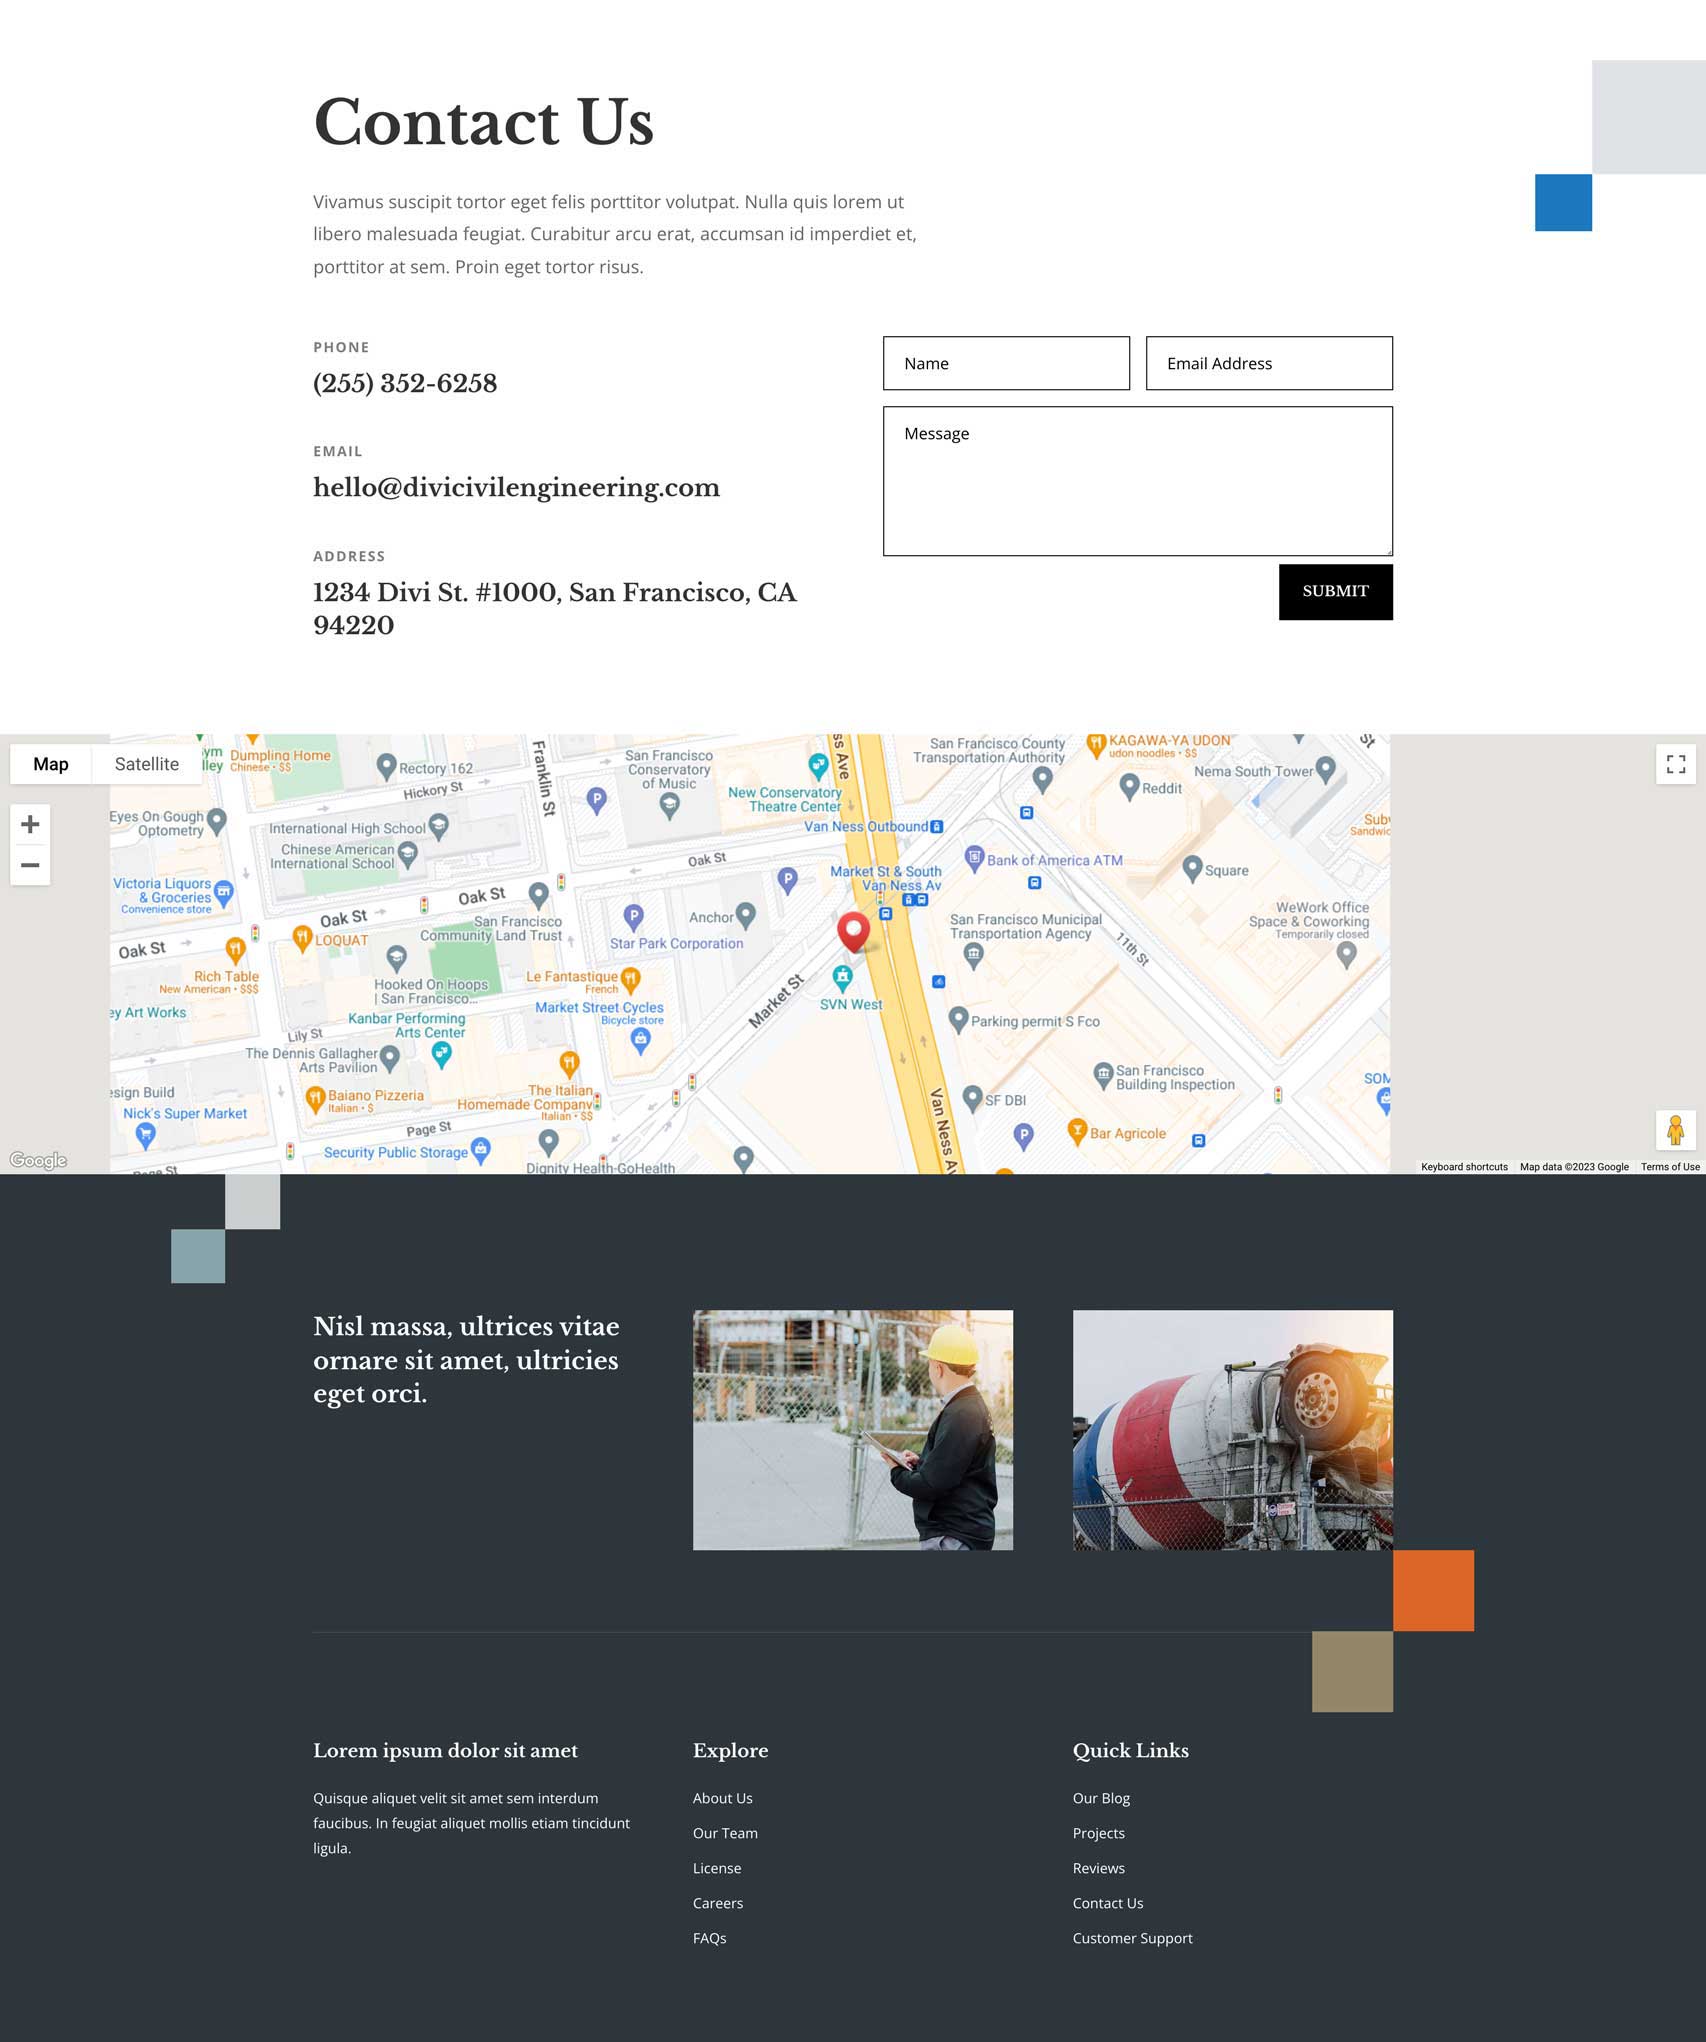Zoom in on the map

click(x=31, y=824)
